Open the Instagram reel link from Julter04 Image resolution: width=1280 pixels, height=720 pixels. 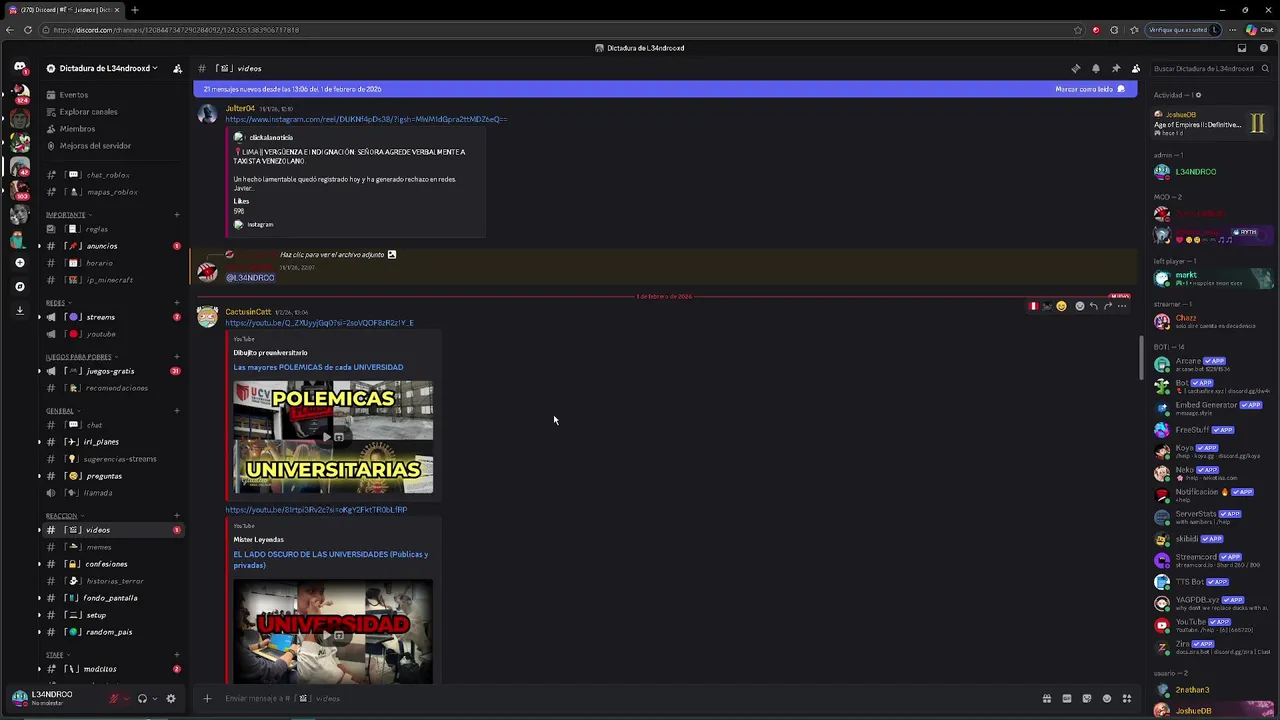pos(366,120)
